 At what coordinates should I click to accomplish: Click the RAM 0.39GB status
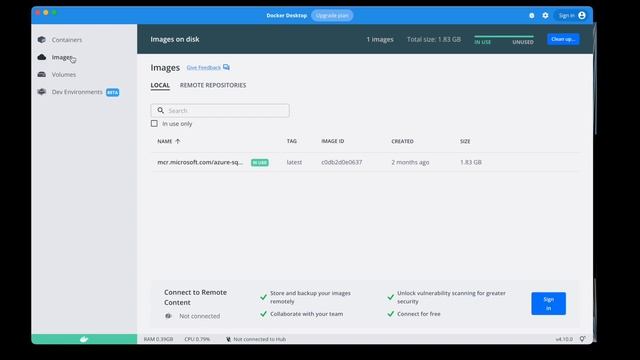tap(158, 339)
